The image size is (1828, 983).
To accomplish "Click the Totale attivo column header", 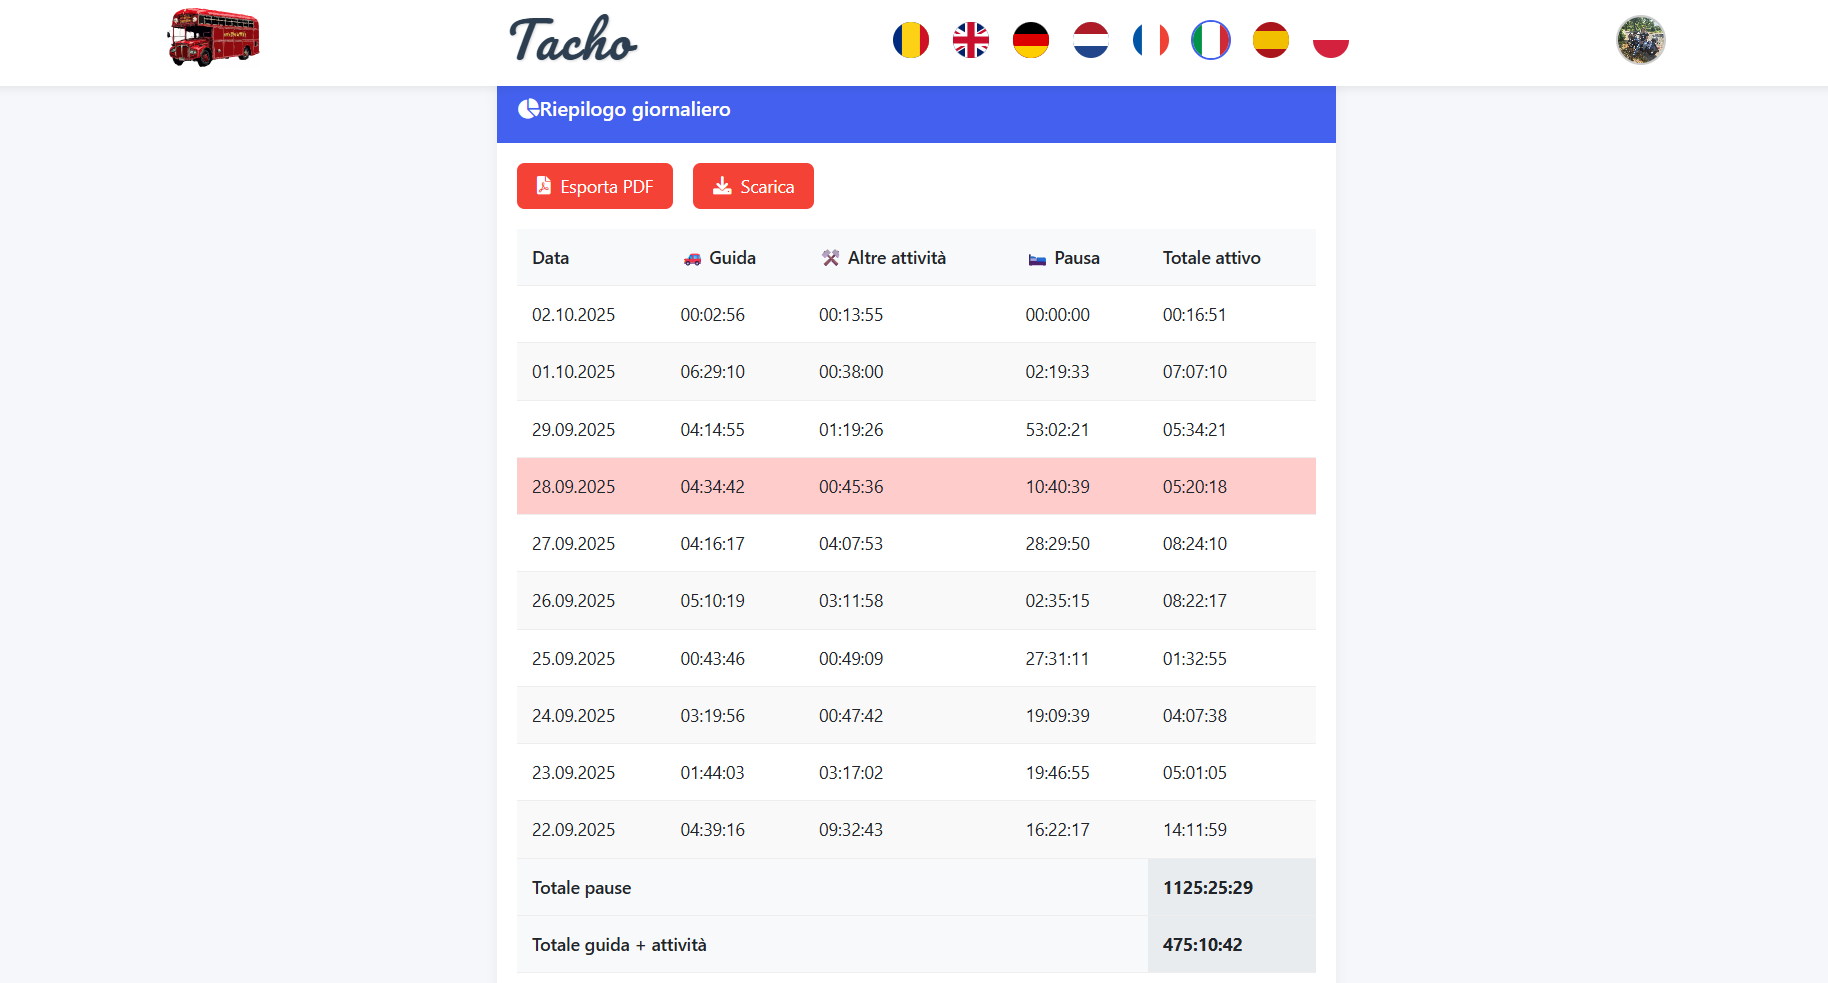I will click(x=1211, y=258).
